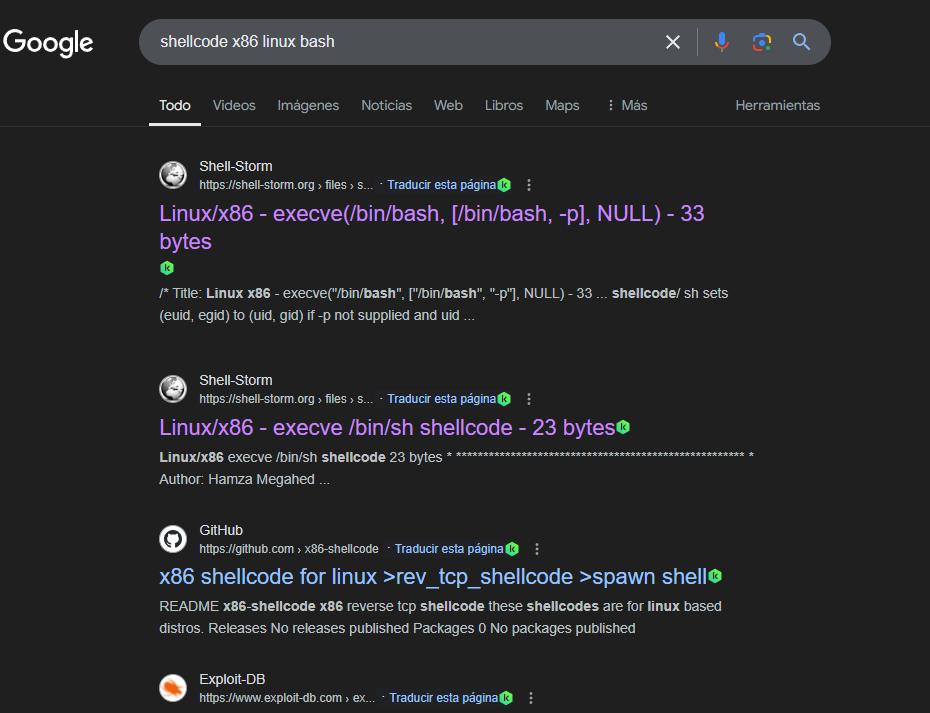Click the Exploit-DB site name text
The width and height of the screenshot is (930, 713).
232,679
